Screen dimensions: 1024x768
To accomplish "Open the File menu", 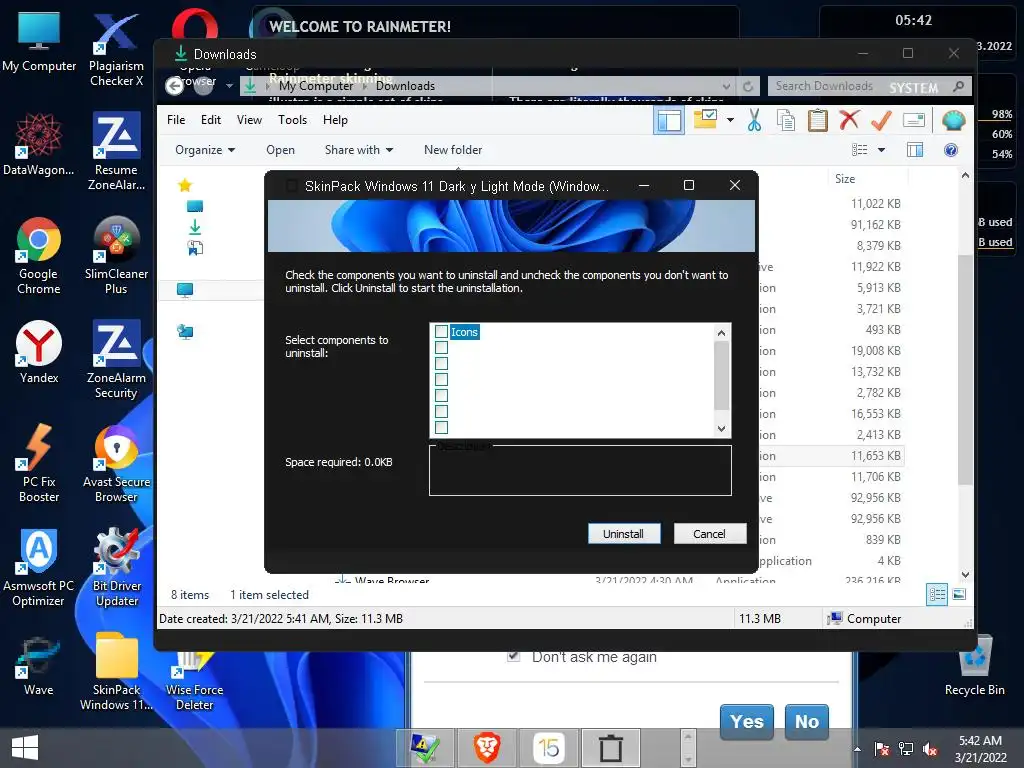I will (176, 120).
